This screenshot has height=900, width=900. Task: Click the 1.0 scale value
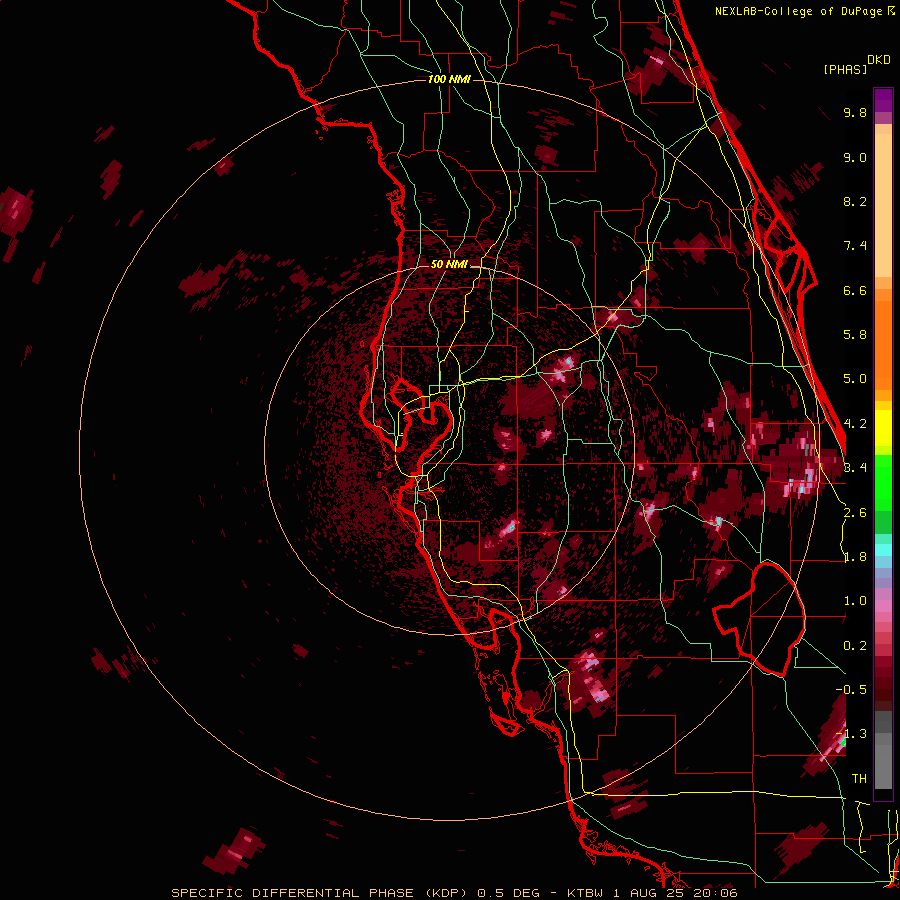(855, 601)
